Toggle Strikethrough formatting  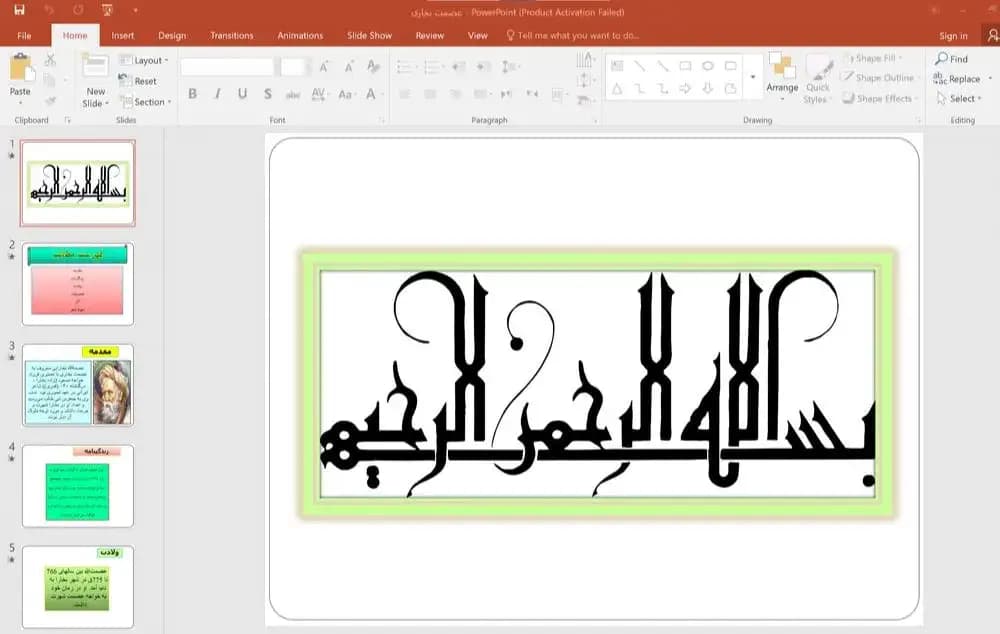[293, 95]
